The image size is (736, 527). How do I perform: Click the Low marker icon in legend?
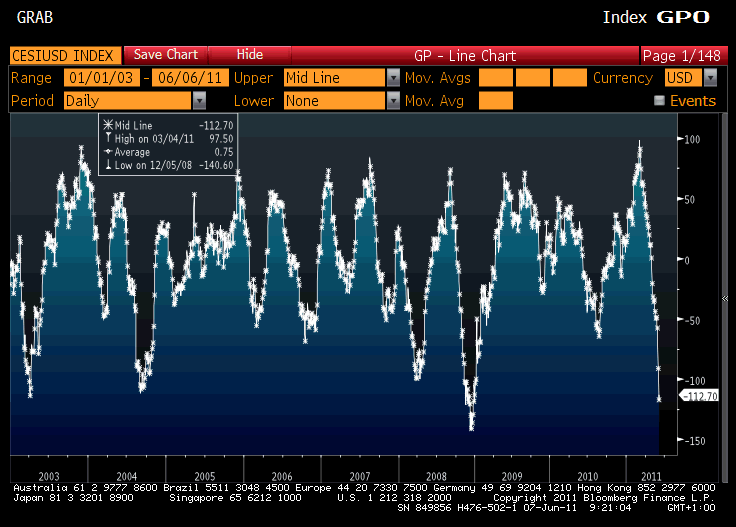click(106, 165)
